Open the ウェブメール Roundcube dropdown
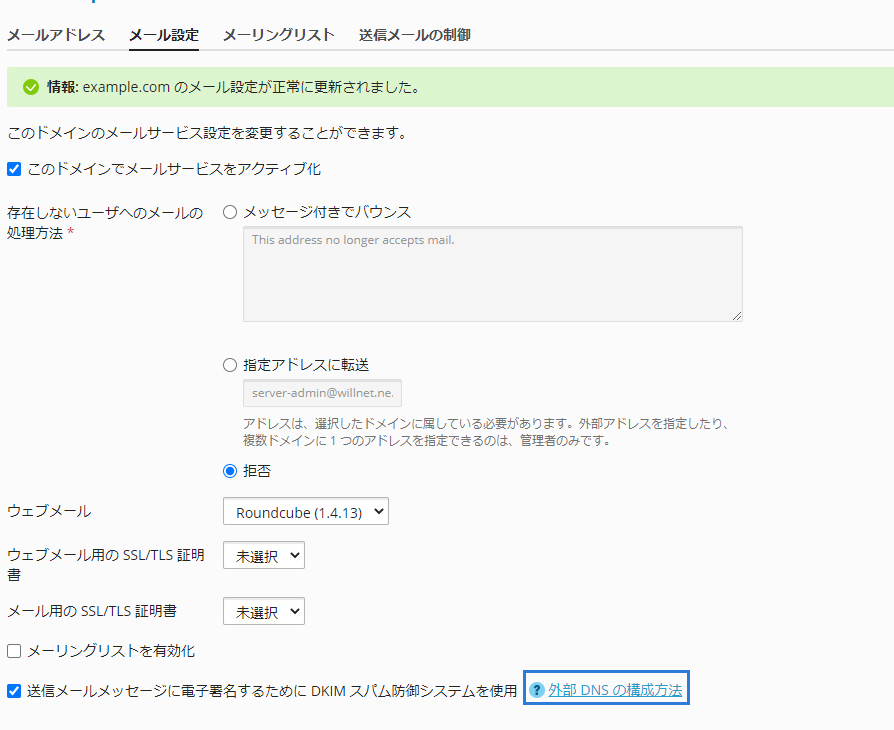The width and height of the screenshot is (894, 730). pos(305,512)
